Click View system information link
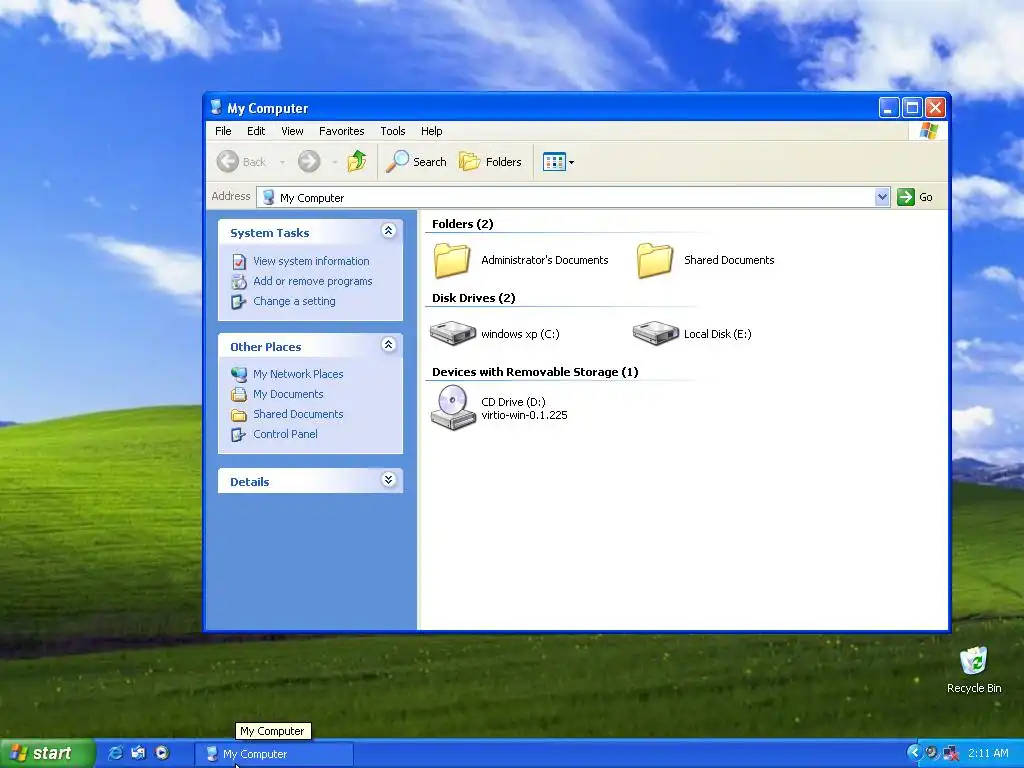Screen dimensions: 1024x768 click(311, 261)
